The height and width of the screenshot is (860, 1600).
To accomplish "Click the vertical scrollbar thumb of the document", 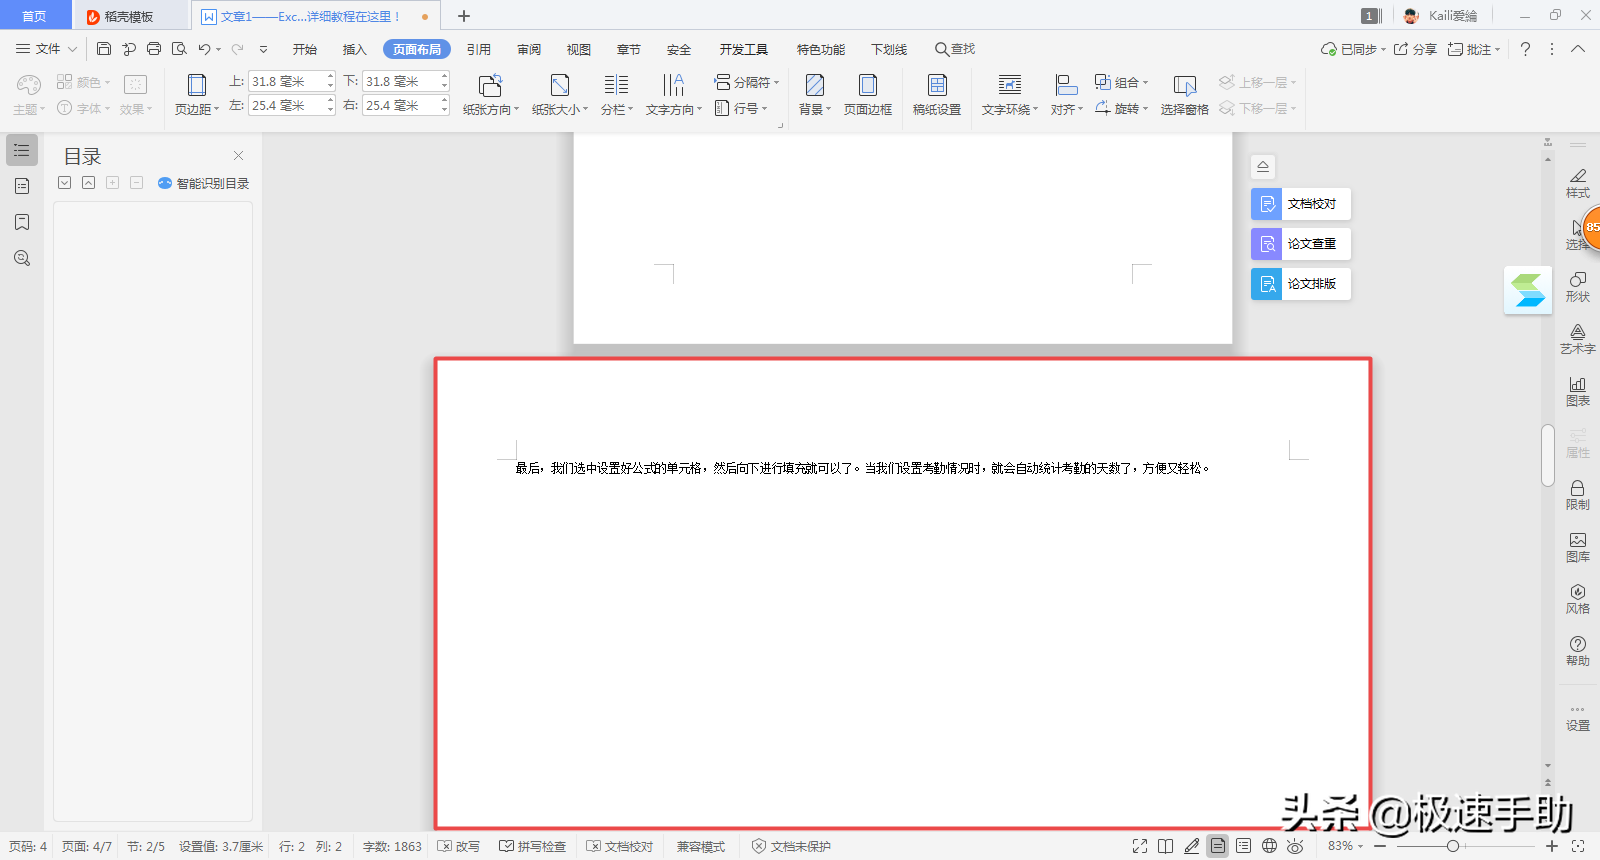I will click(x=1548, y=455).
